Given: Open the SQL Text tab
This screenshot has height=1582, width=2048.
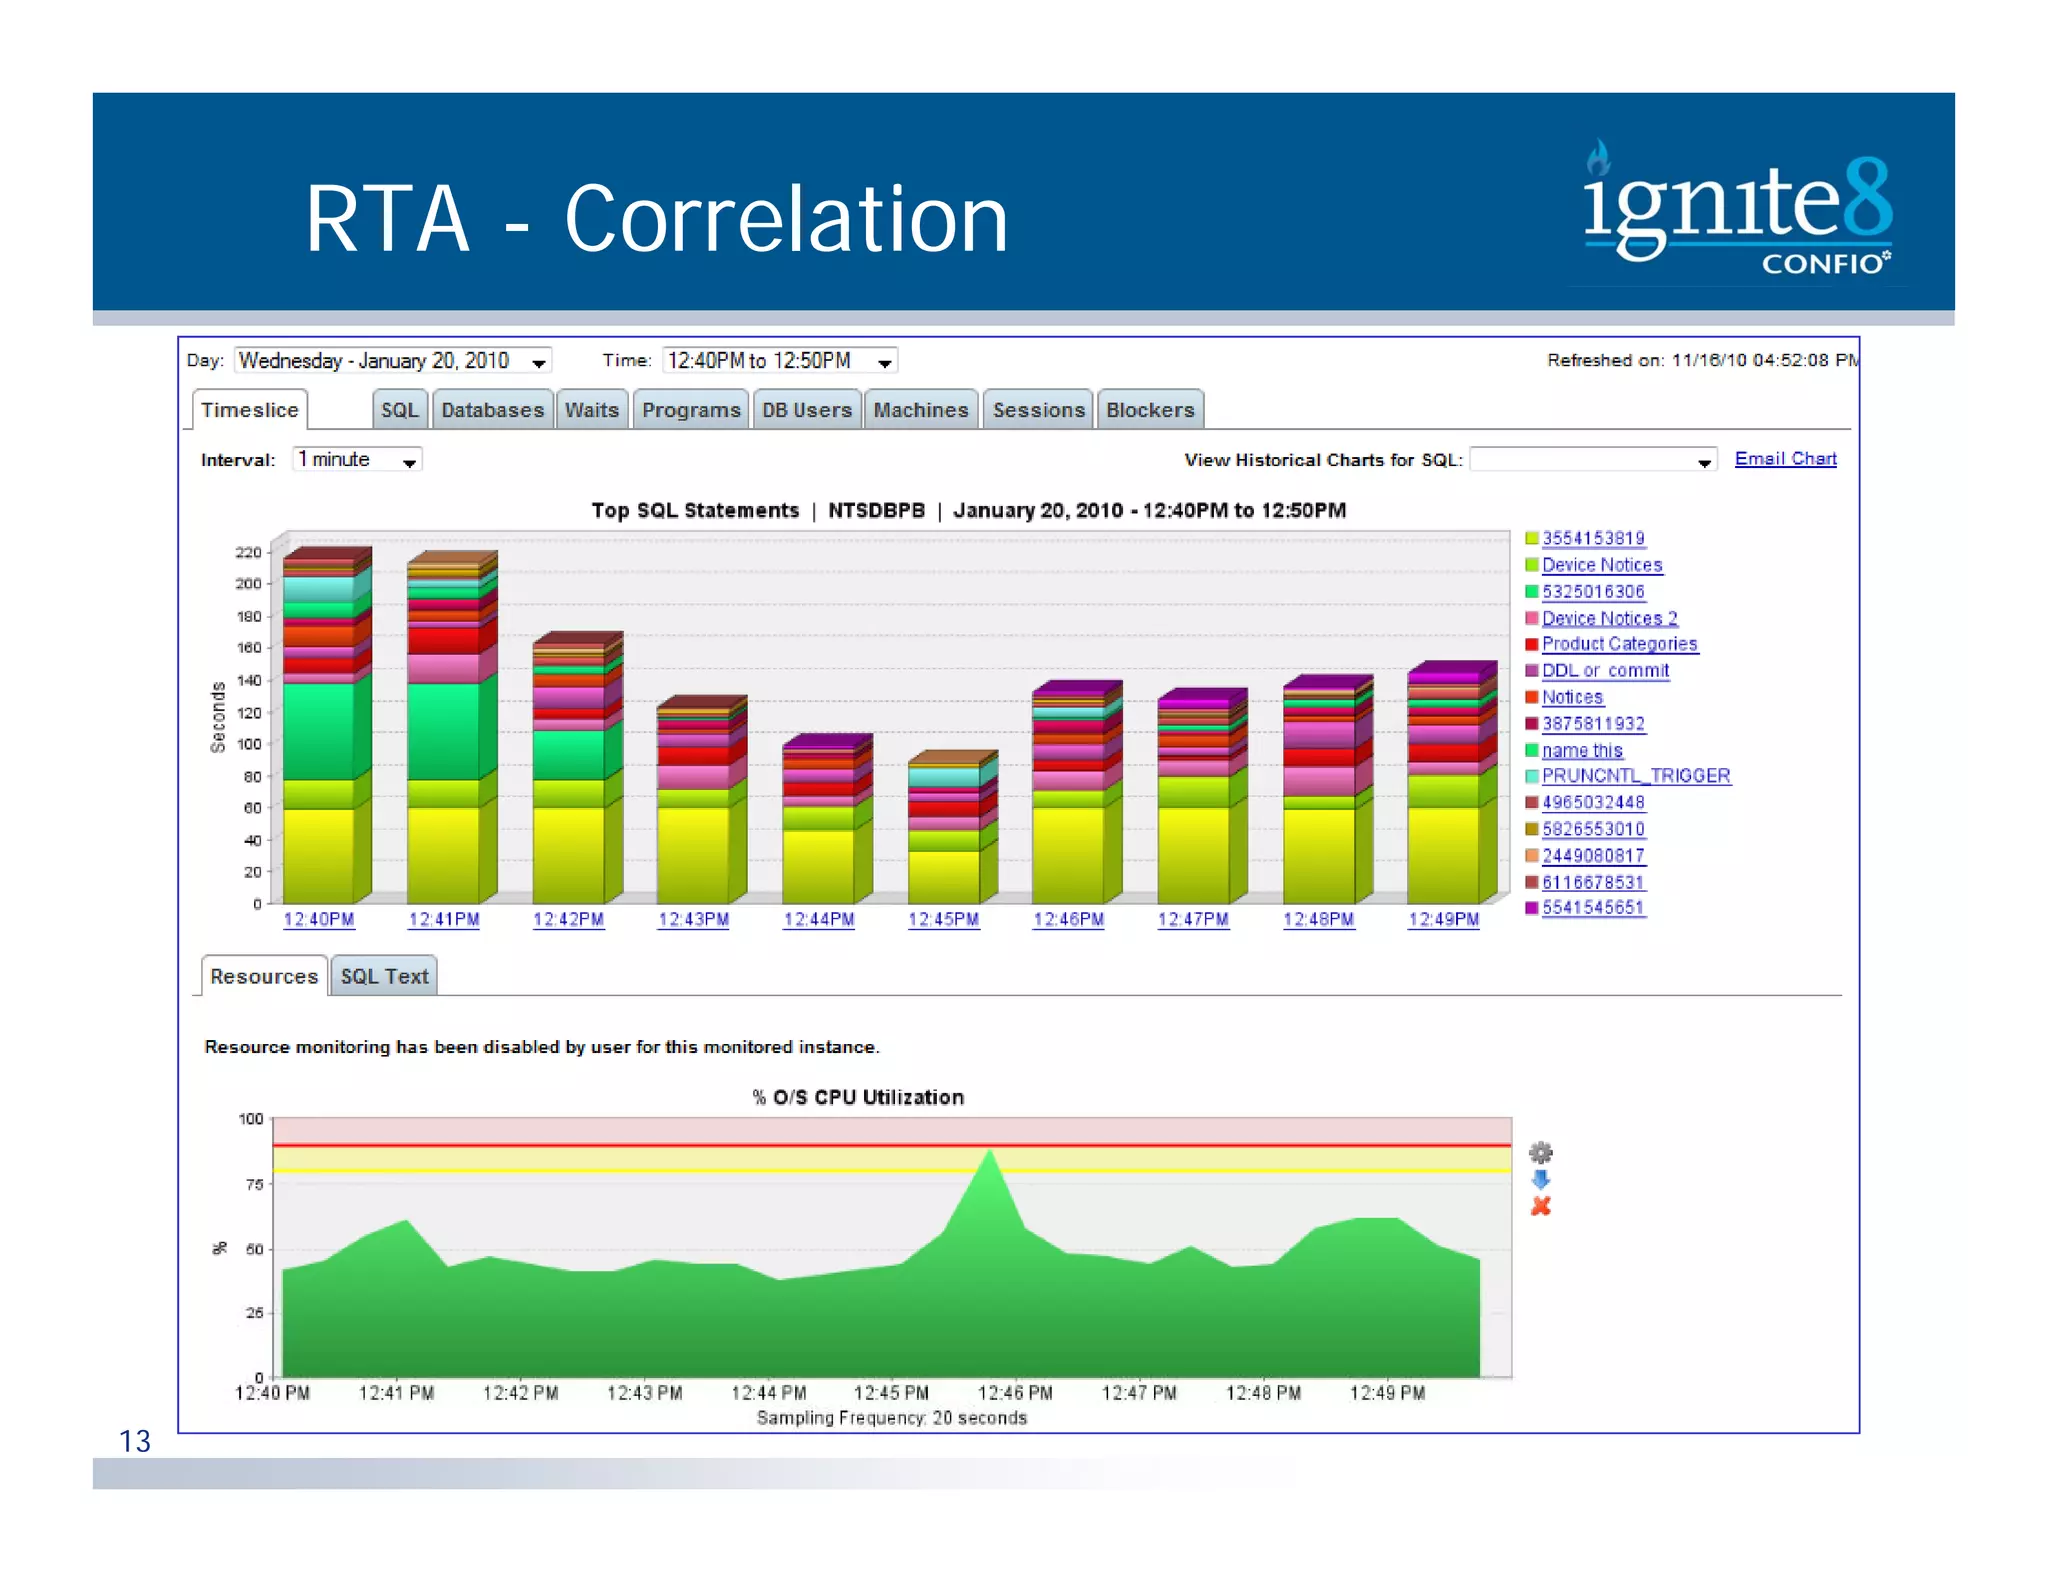Looking at the screenshot, I should [384, 976].
